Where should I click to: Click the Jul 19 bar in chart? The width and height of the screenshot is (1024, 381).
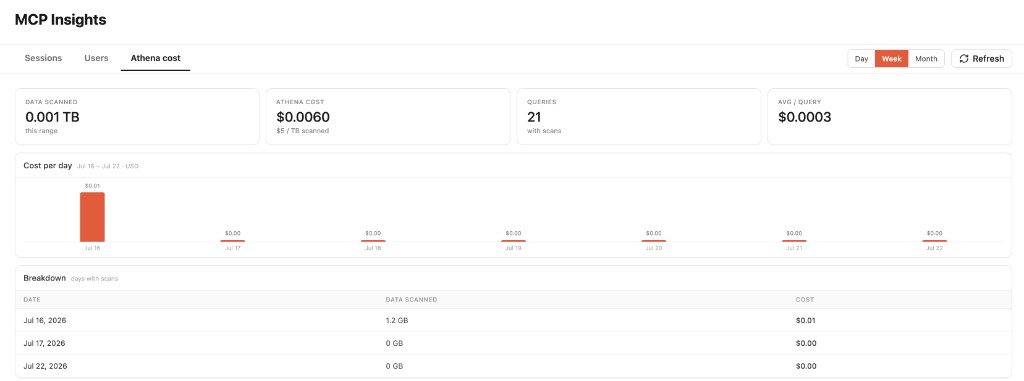click(x=513, y=241)
